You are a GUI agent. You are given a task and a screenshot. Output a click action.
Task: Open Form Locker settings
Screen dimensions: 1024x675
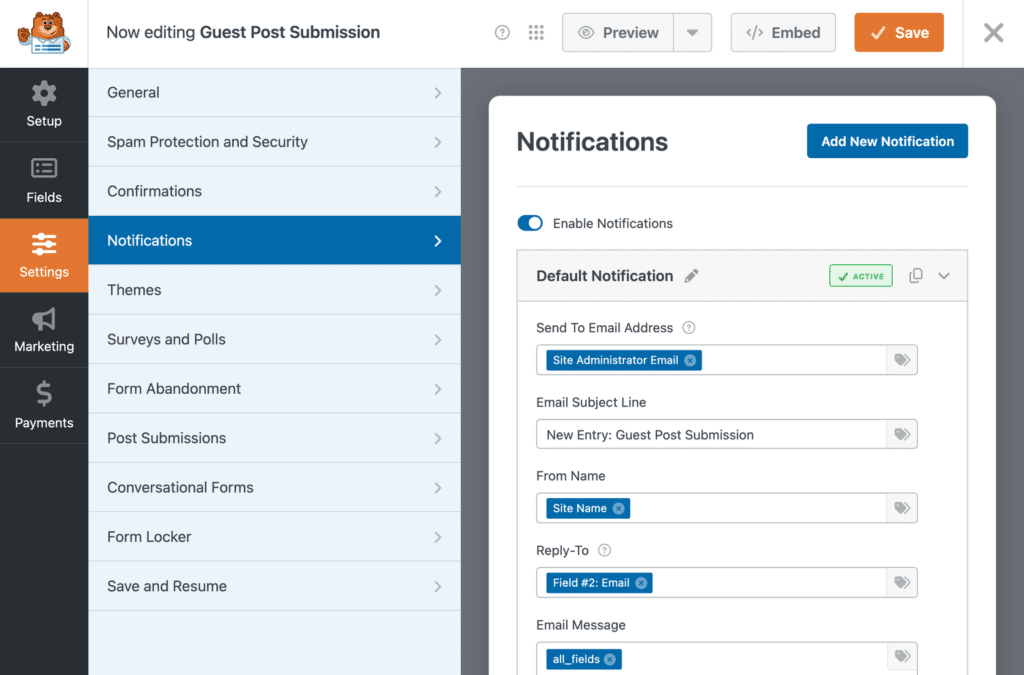click(274, 537)
